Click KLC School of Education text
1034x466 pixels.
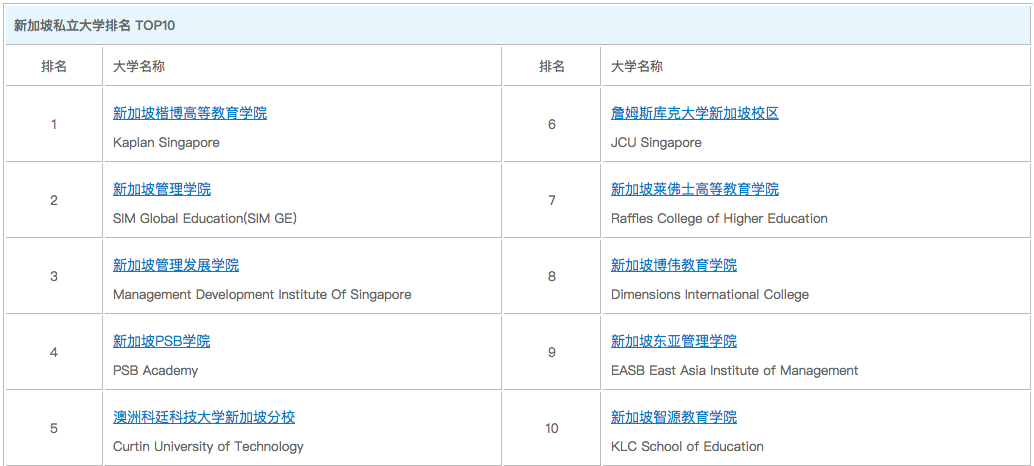(x=687, y=446)
